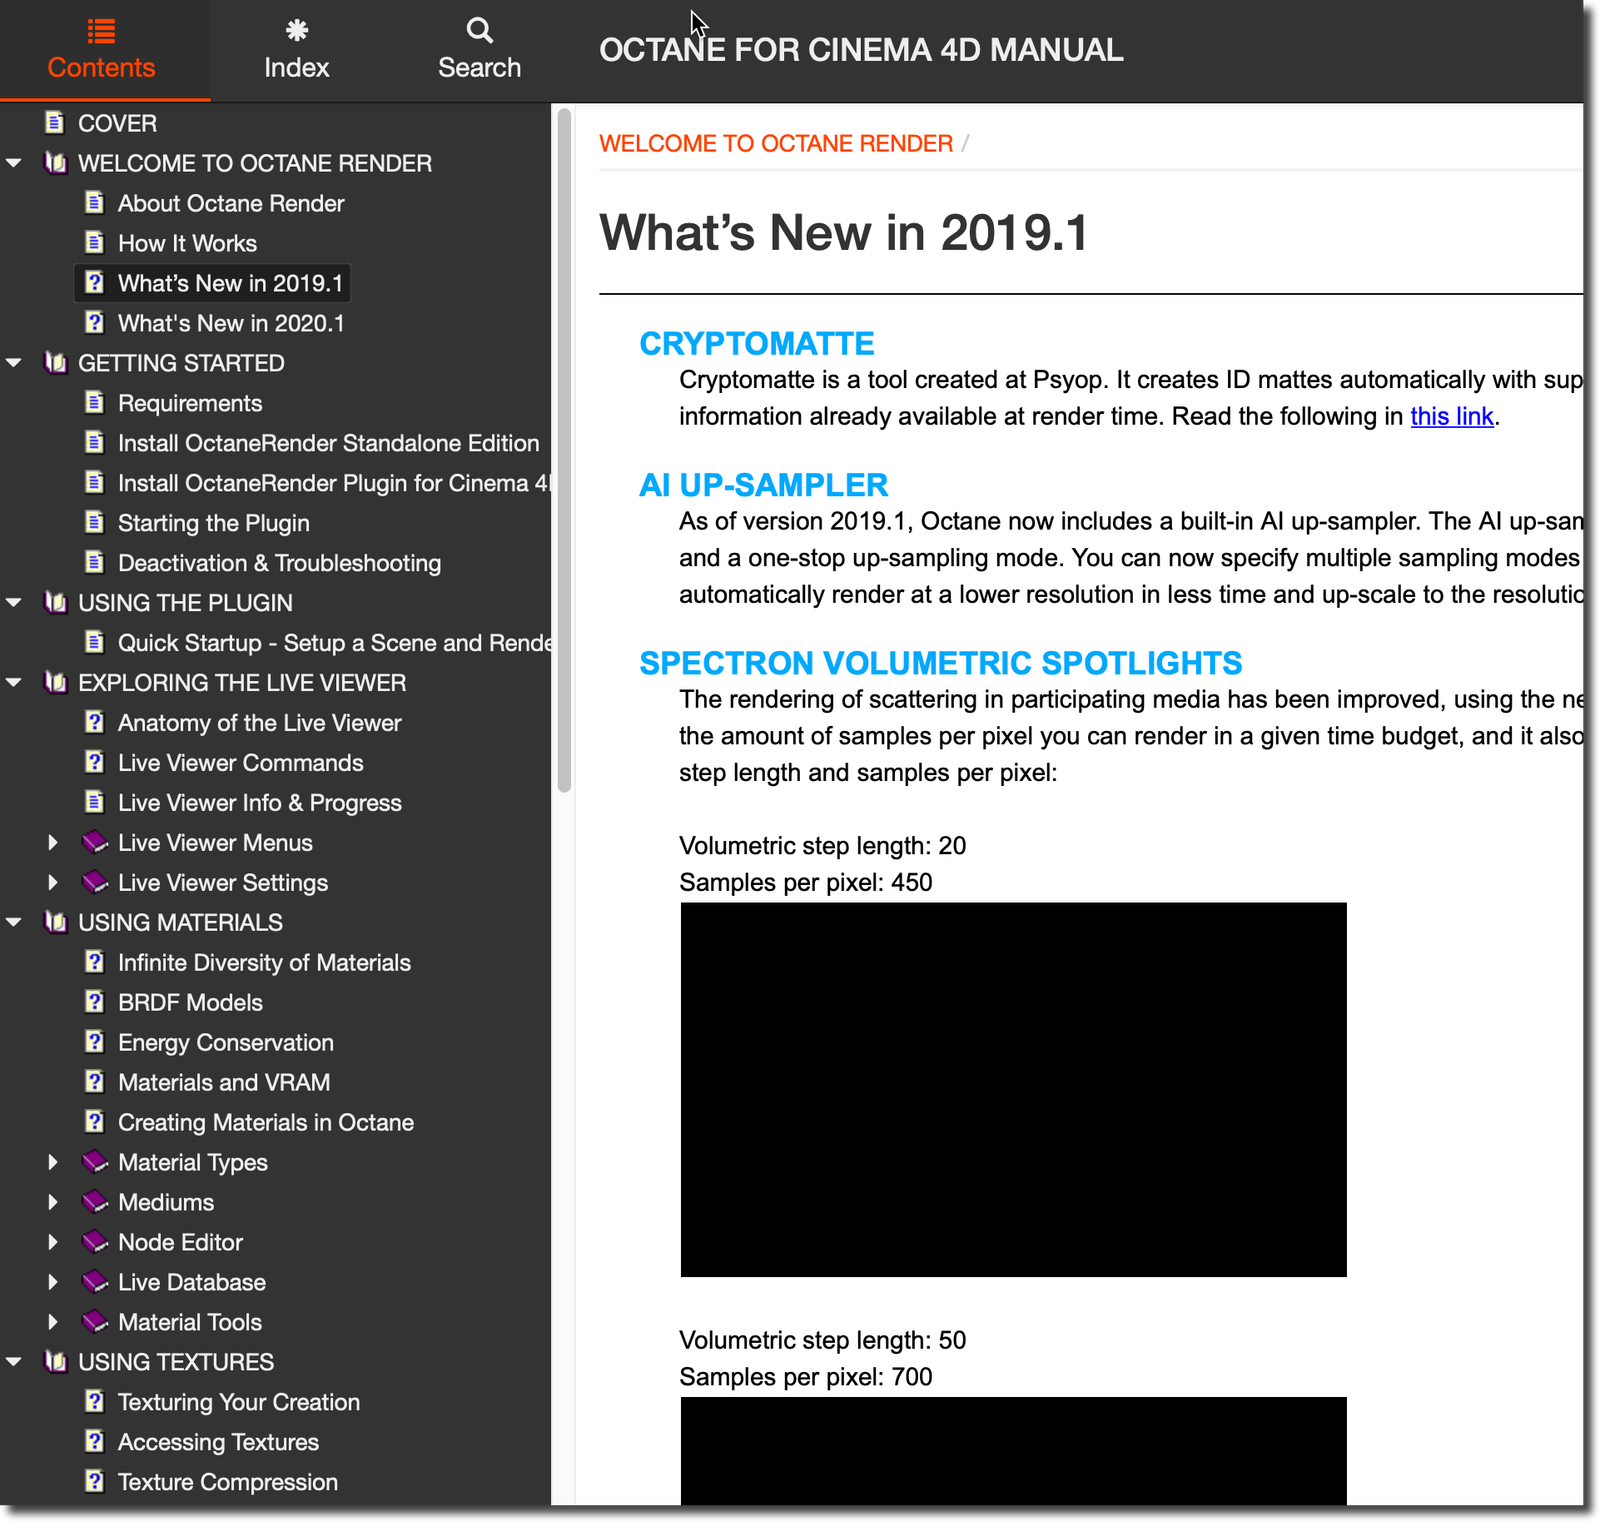Click the Material Tools purple book icon

(95, 1322)
